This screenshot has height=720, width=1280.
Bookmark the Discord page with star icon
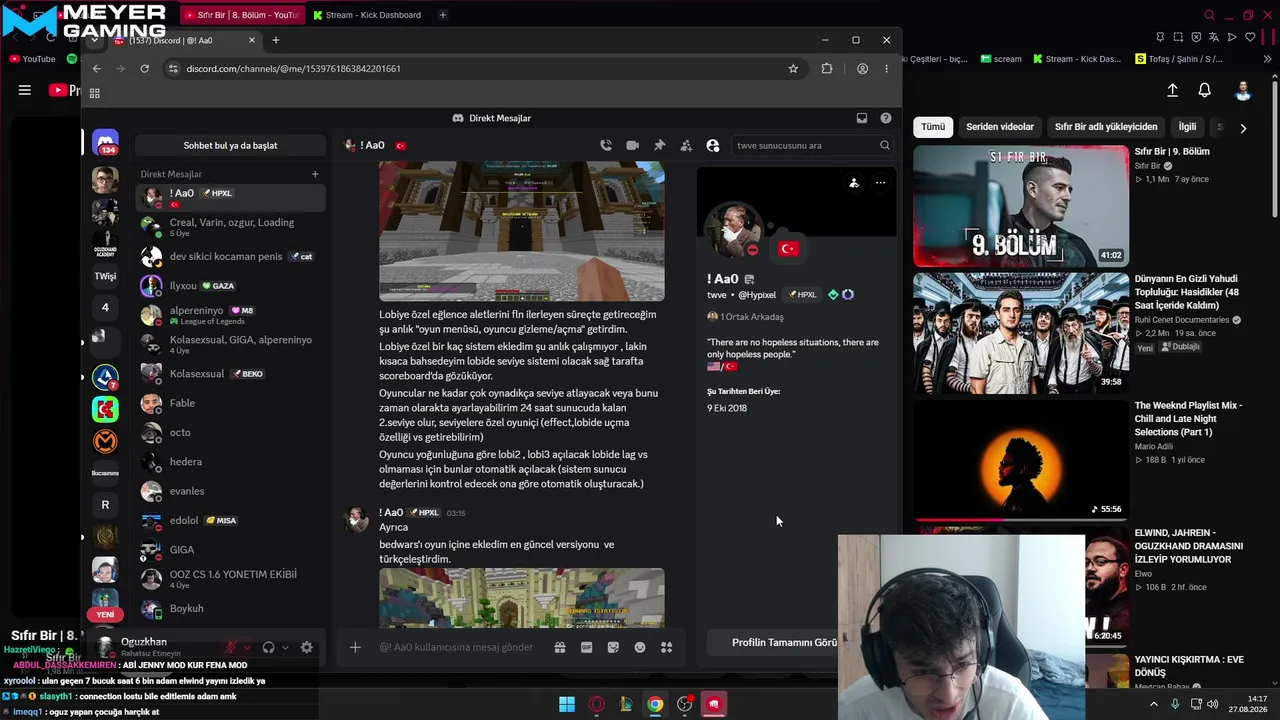pyautogui.click(x=793, y=68)
